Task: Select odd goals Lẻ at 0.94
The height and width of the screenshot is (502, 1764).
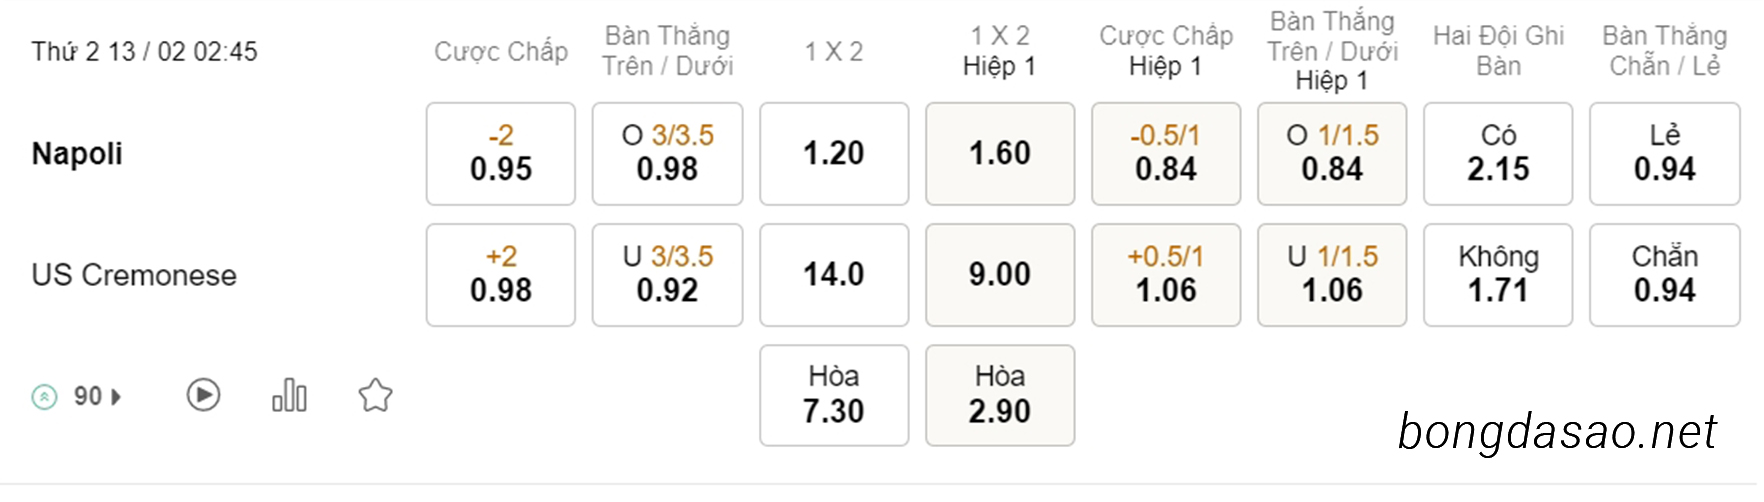Action: click(x=1665, y=154)
